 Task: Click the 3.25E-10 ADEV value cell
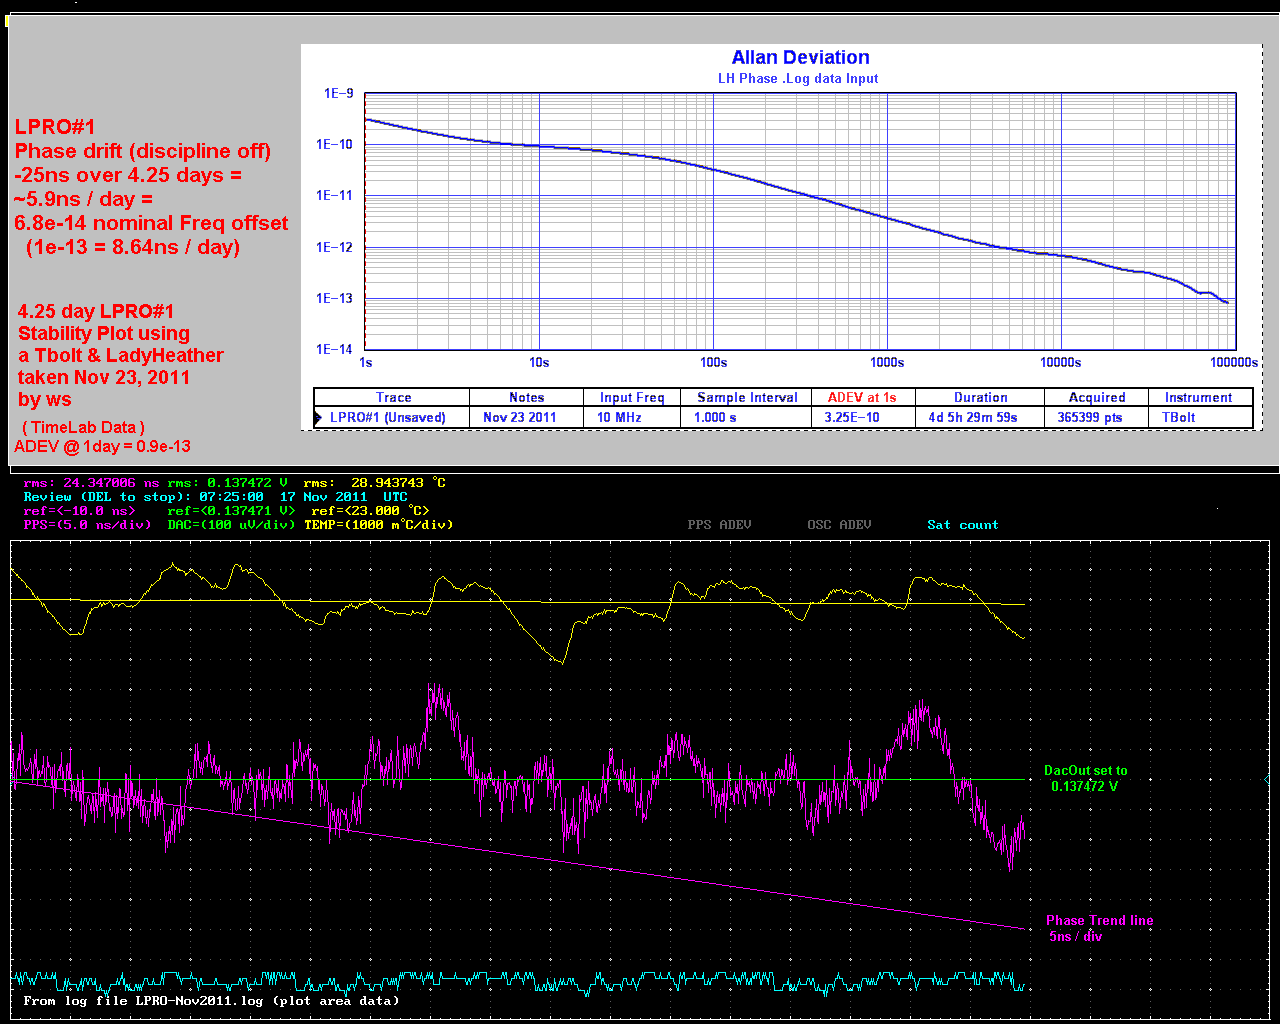tap(852, 418)
